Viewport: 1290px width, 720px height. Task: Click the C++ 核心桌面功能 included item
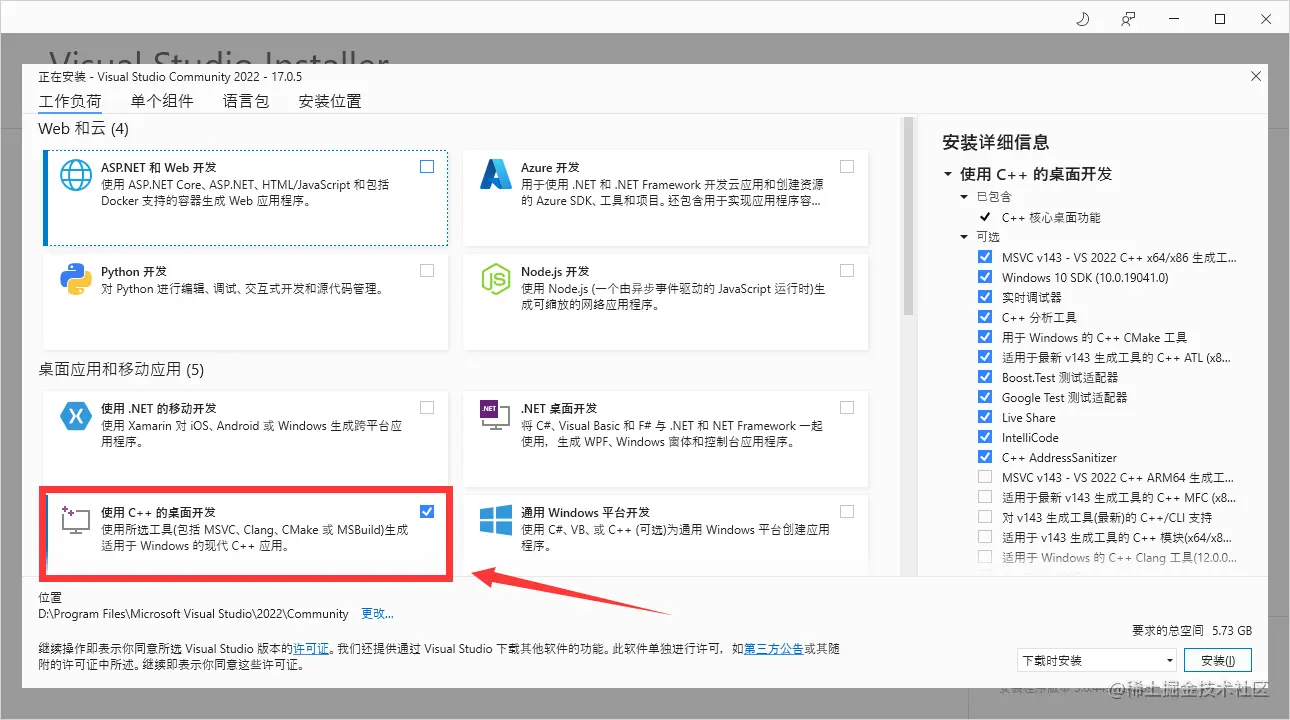(x=1051, y=217)
